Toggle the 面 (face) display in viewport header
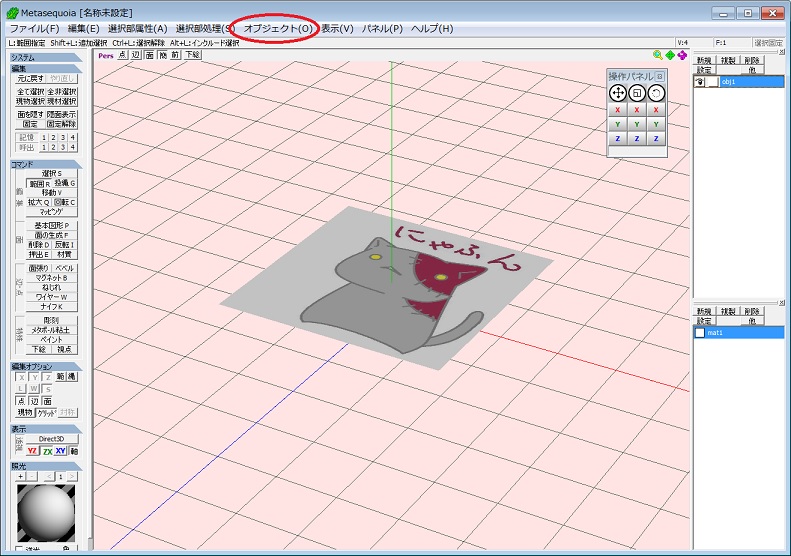This screenshot has height=556, width=791. [x=149, y=56]
